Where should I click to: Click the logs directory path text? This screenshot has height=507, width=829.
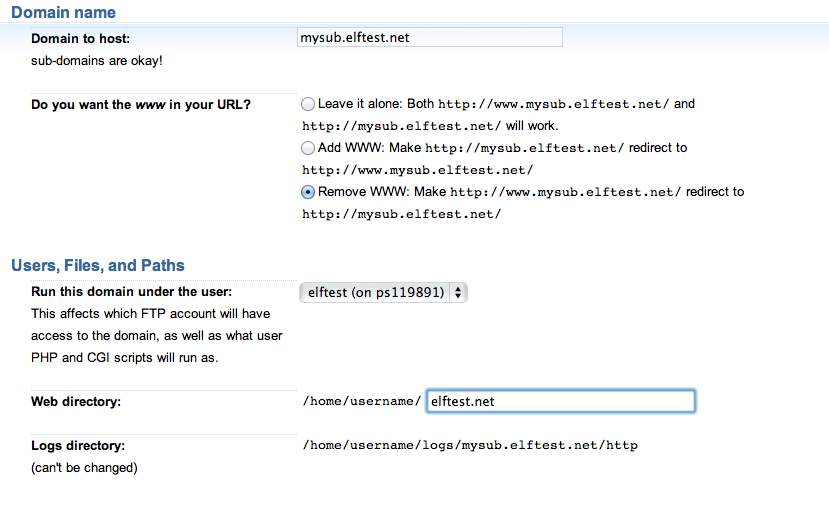pyautogui.click(x=470, y=445)
